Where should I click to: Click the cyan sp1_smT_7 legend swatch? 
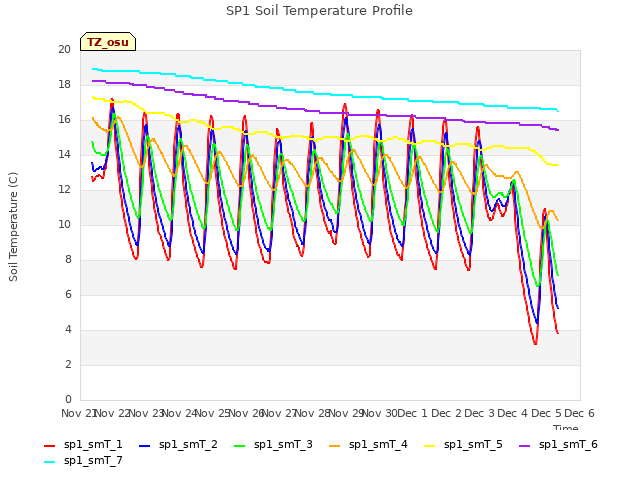click(49, 462)
